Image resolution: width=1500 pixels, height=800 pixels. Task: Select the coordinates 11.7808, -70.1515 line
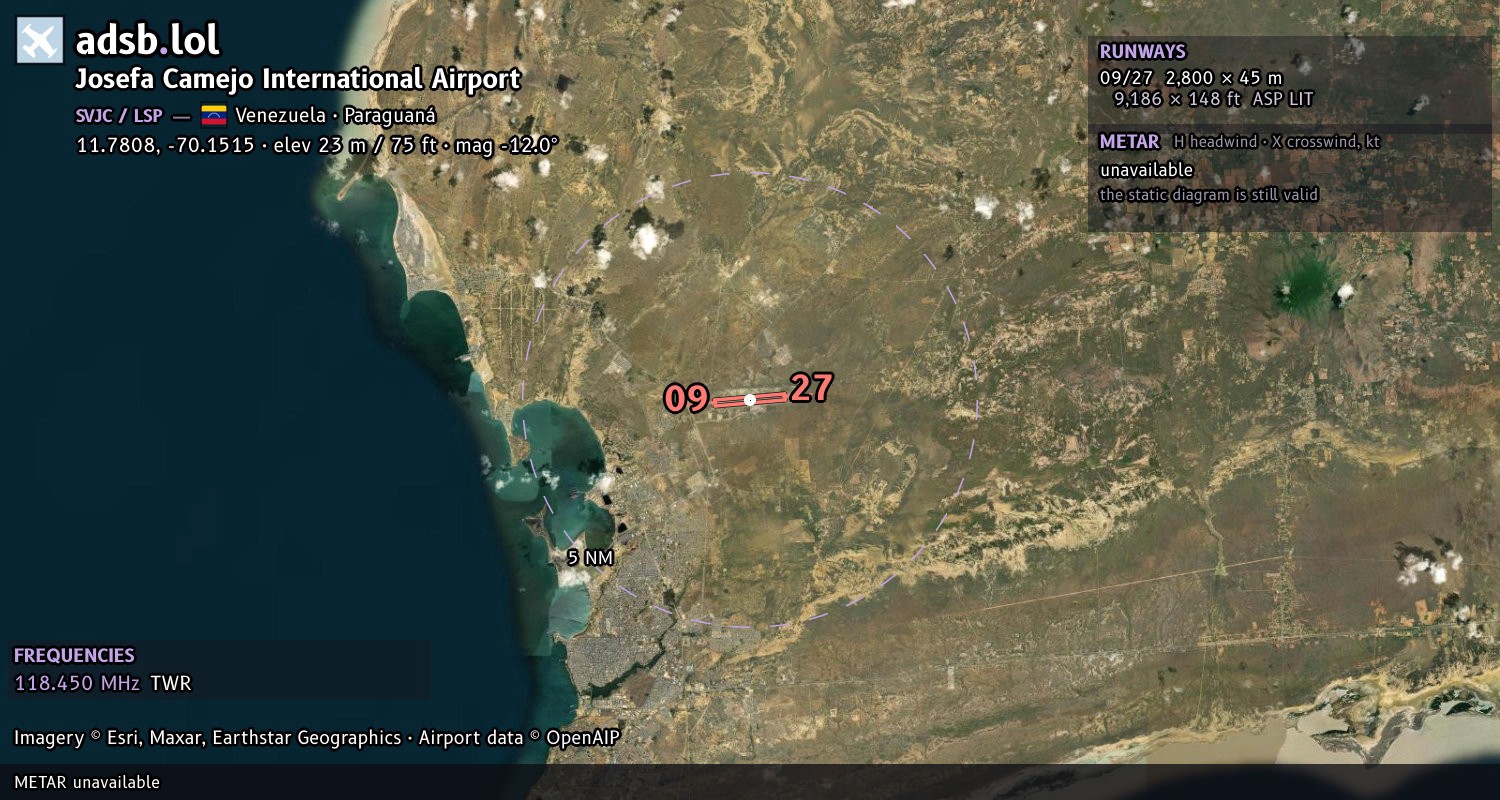coord(316,145)
